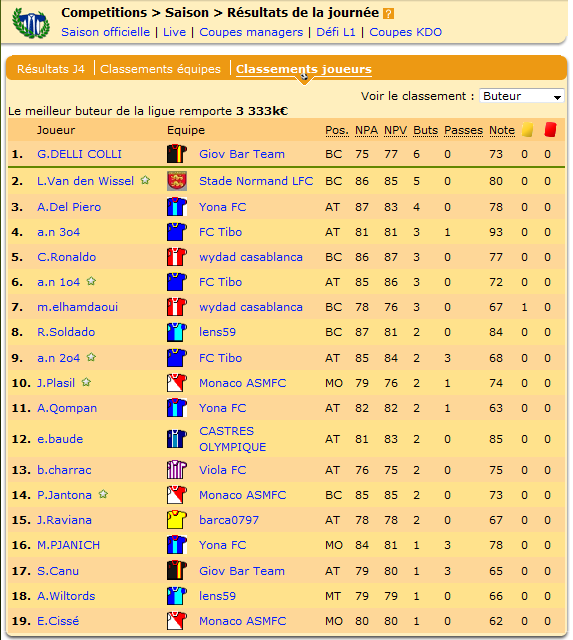Click star icon next to a.n 1o4

pyautogui.click(x=91, y=281)
